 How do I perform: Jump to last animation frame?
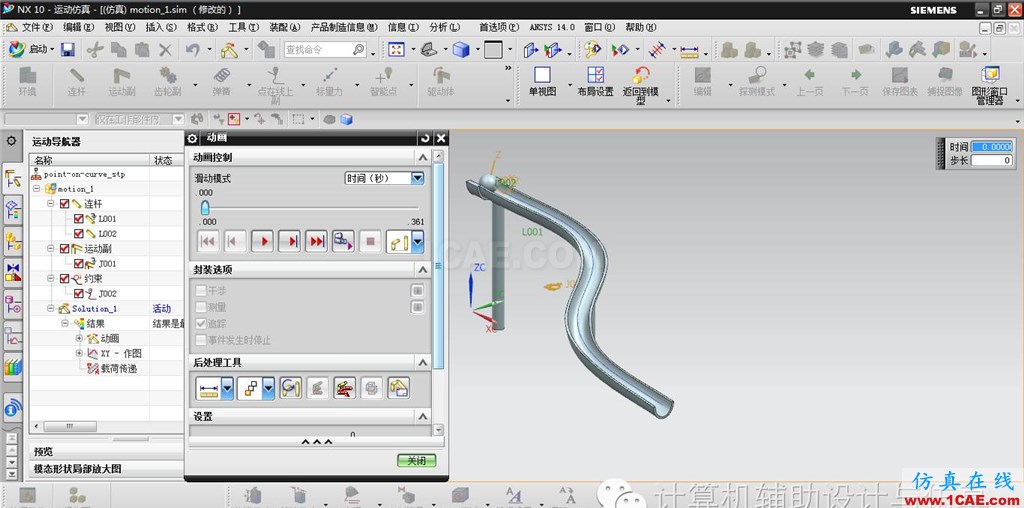(x=316, y=242)
